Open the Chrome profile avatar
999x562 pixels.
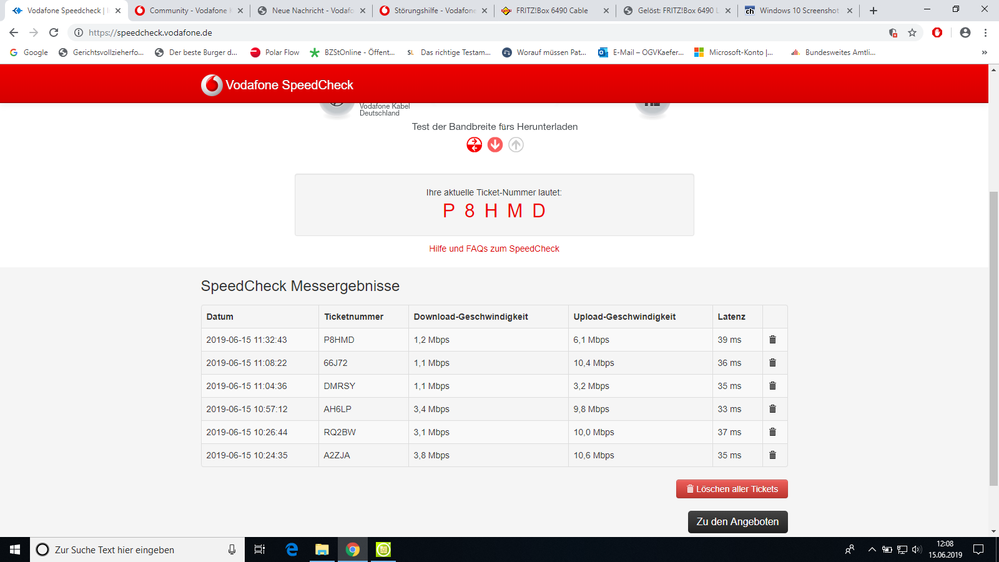pyautogui.click(x=965, y=32)
